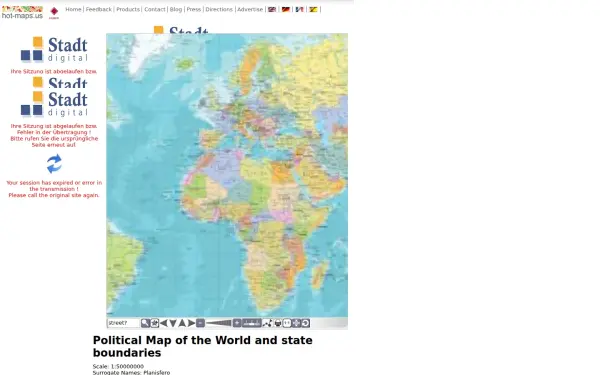
Task: Click 'Political Map of the World' heading
Action: [x=202, y=346]
